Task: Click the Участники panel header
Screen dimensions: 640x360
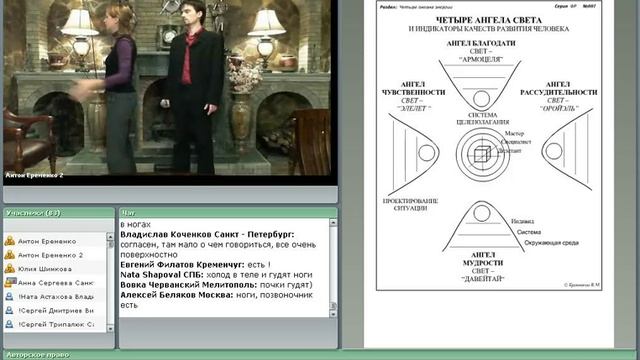Action: [x=59, y=213]
